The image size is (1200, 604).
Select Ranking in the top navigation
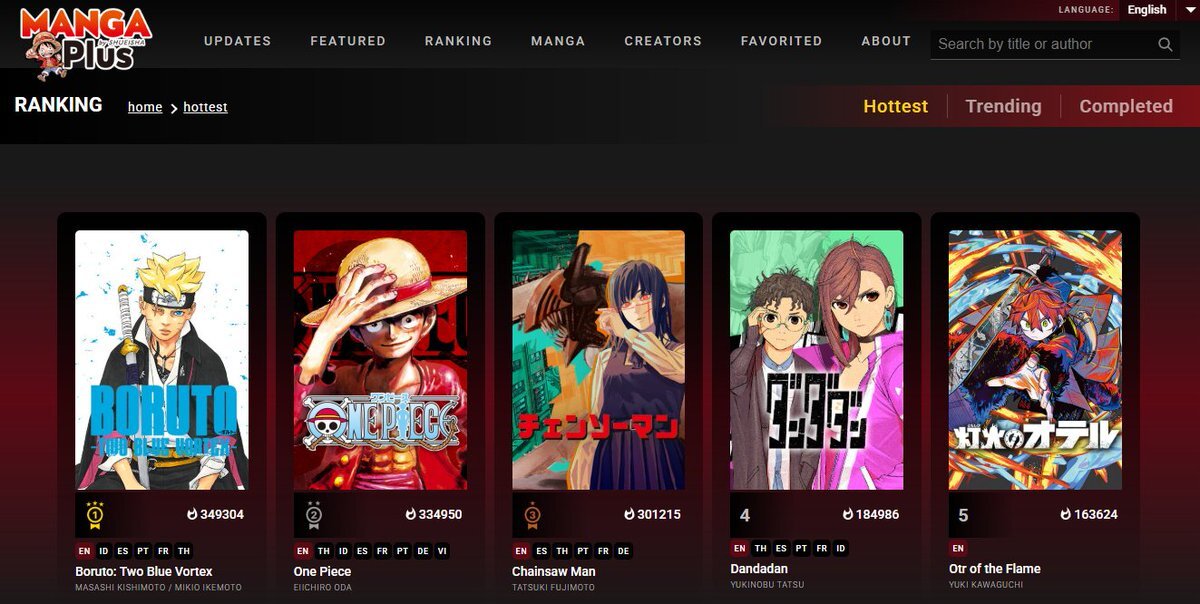(x=459, y=41)
